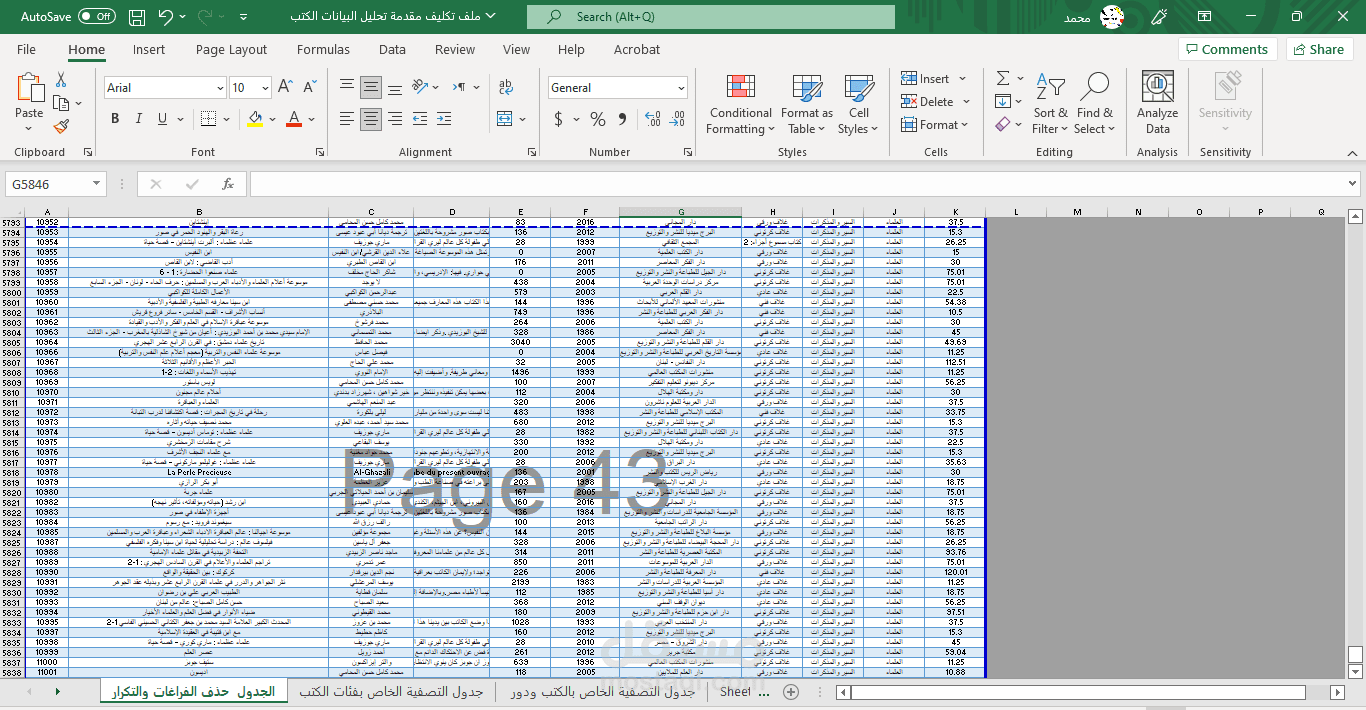The height and width of the screenshot is (710, 1366).
Task: Open Sort & Filter options
Action: [1050, 104]
